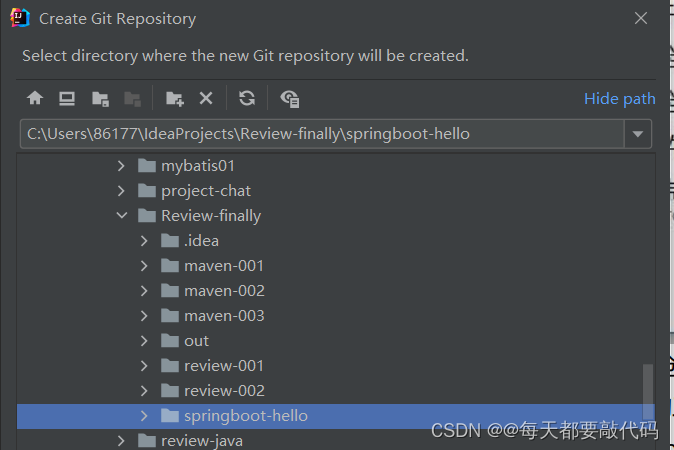Open the path history dropdown arrow
This screenshot has width=674, height=450.
(638, 134)
